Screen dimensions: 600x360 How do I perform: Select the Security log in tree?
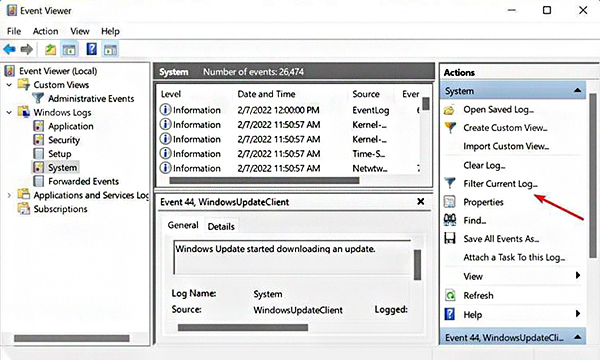point(64,140)
